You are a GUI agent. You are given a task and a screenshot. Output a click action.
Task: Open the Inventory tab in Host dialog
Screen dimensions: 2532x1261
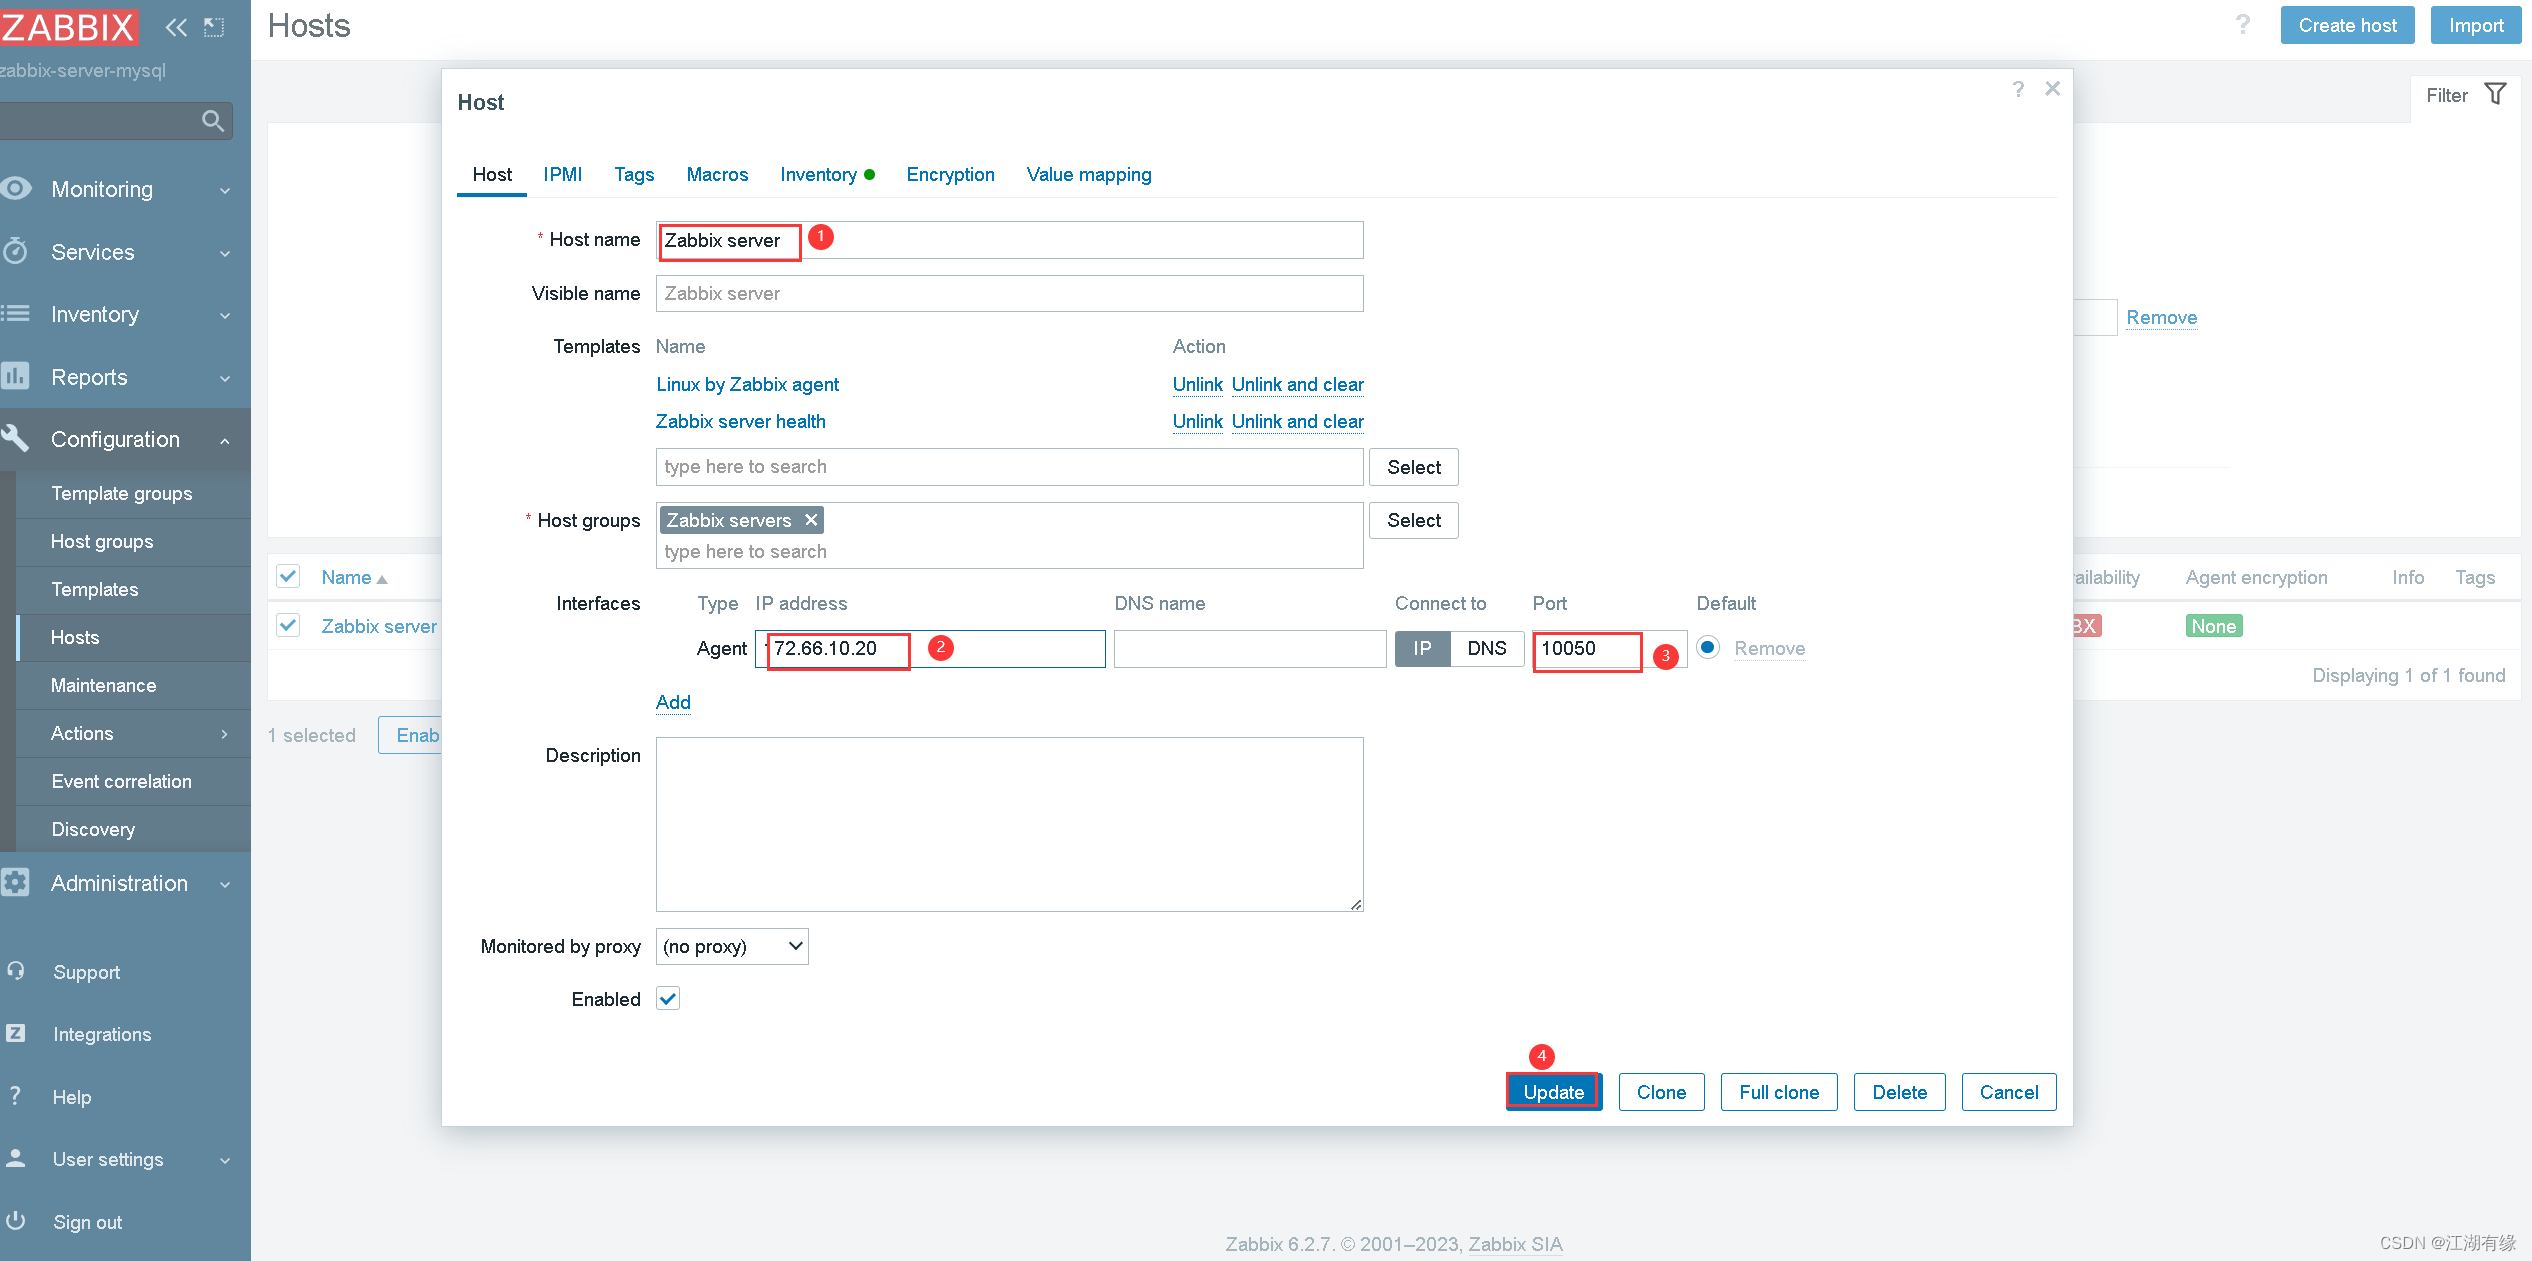[x=827, y=174]
